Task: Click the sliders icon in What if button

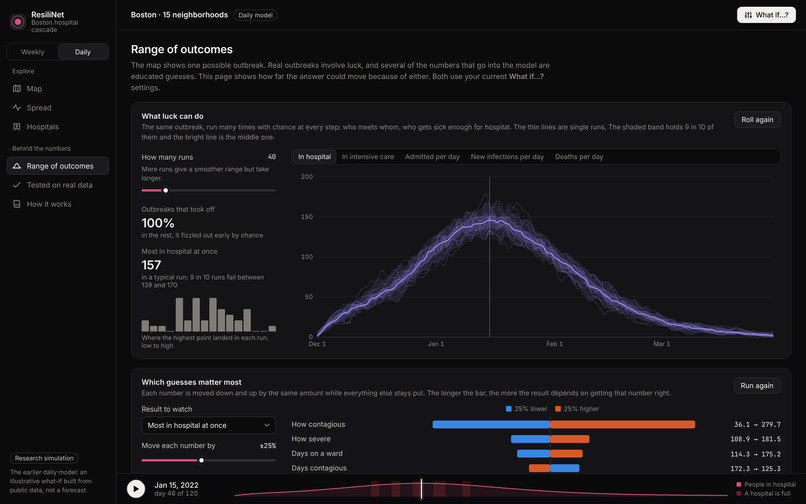Action: (748, 15)
